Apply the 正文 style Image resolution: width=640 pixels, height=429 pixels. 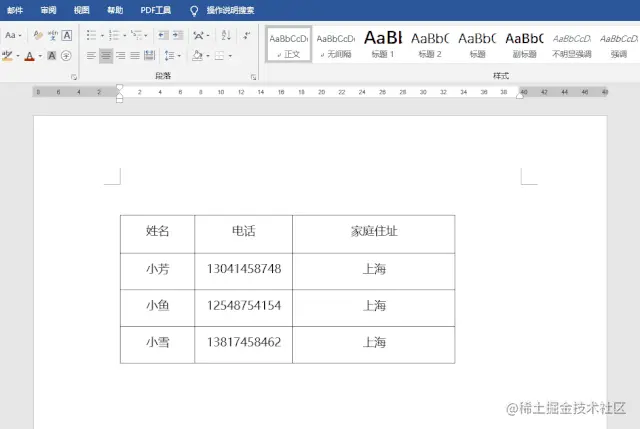click(x=289, y=44)
